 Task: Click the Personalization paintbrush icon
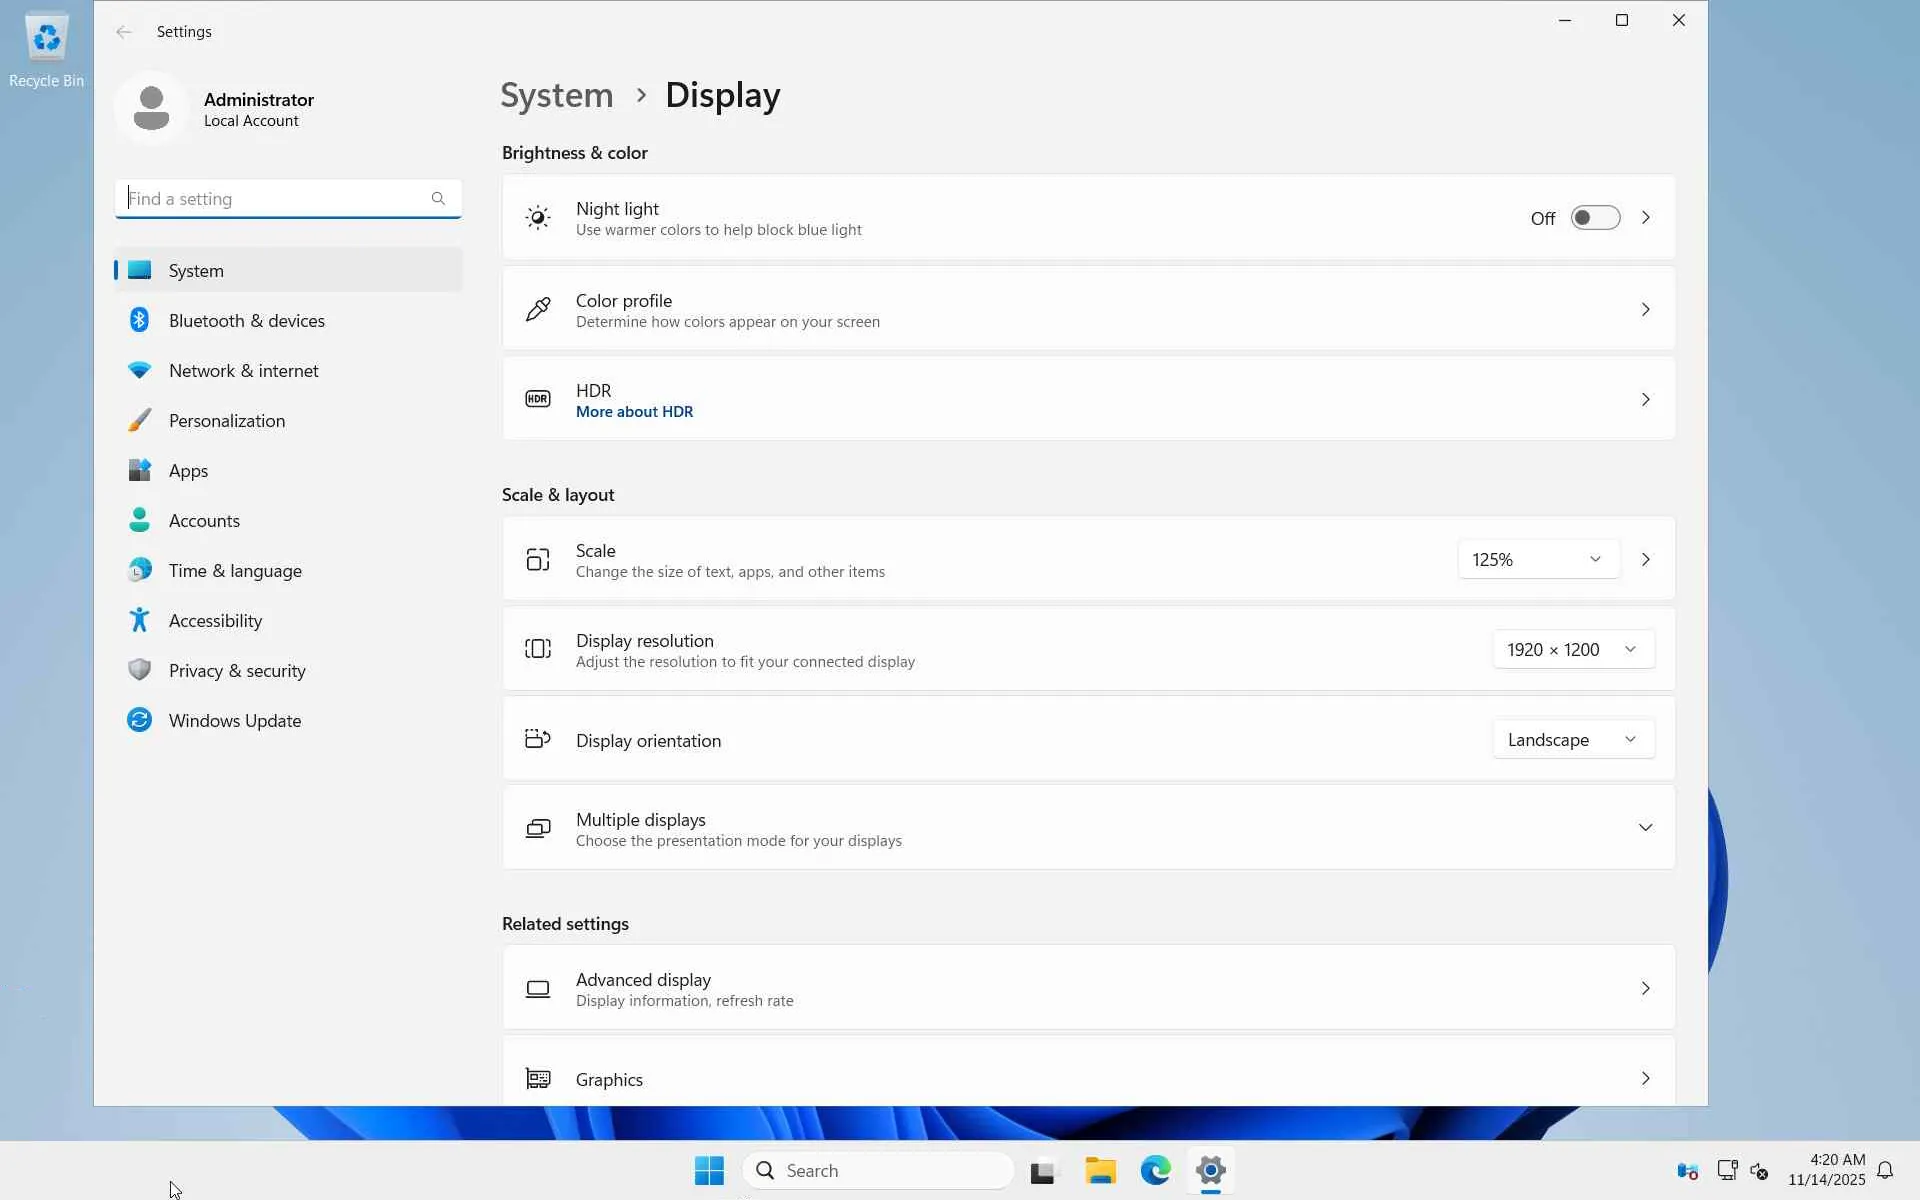(x=139, y=420)
